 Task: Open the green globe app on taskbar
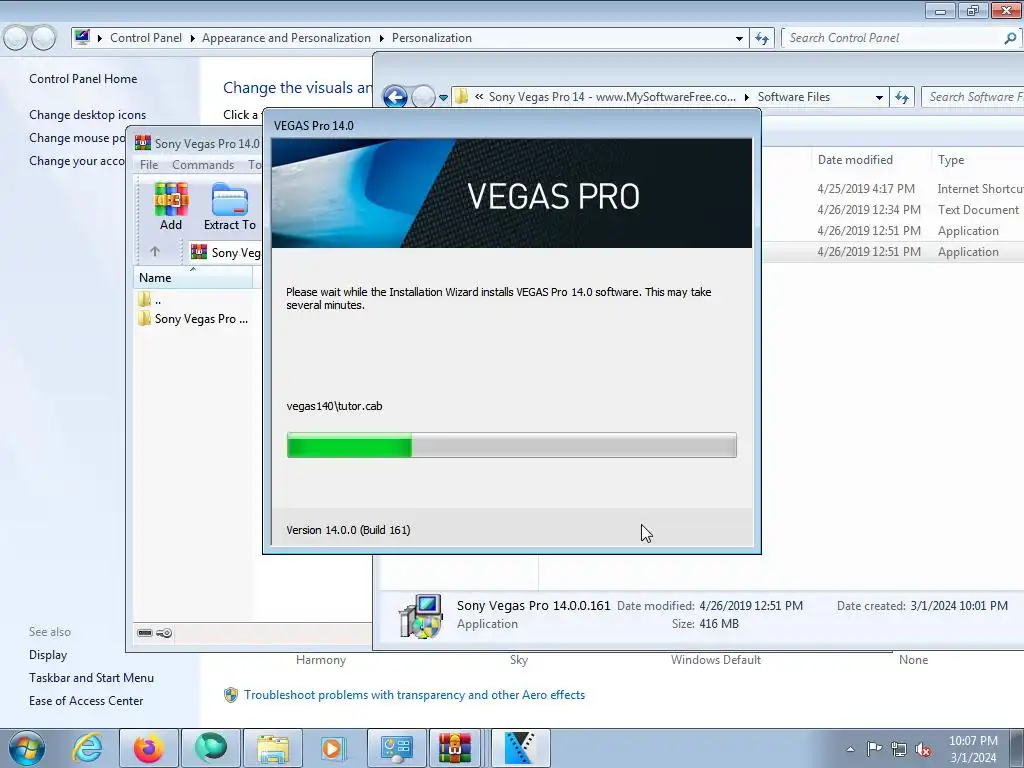coord(210,748)
